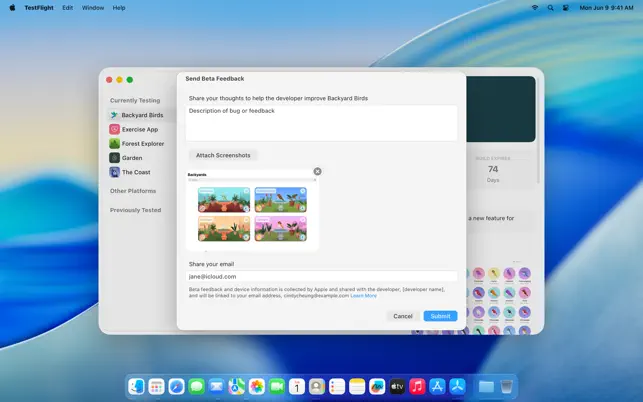Click the TestFlight icon in the dock
643x402 pixels.
coord(457,386)
